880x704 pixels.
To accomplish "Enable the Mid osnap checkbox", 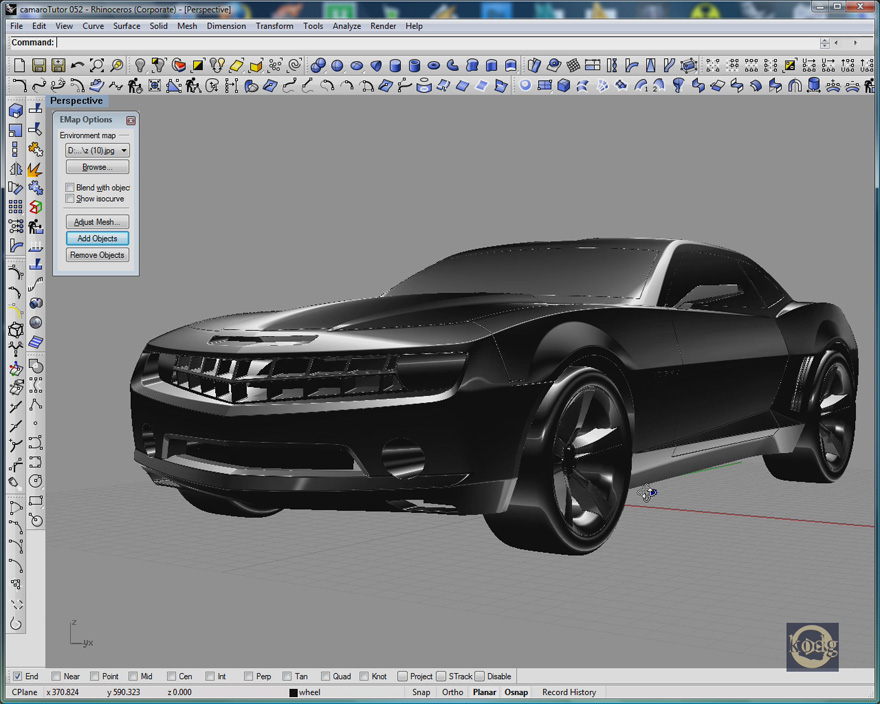I will pos(133,676).
